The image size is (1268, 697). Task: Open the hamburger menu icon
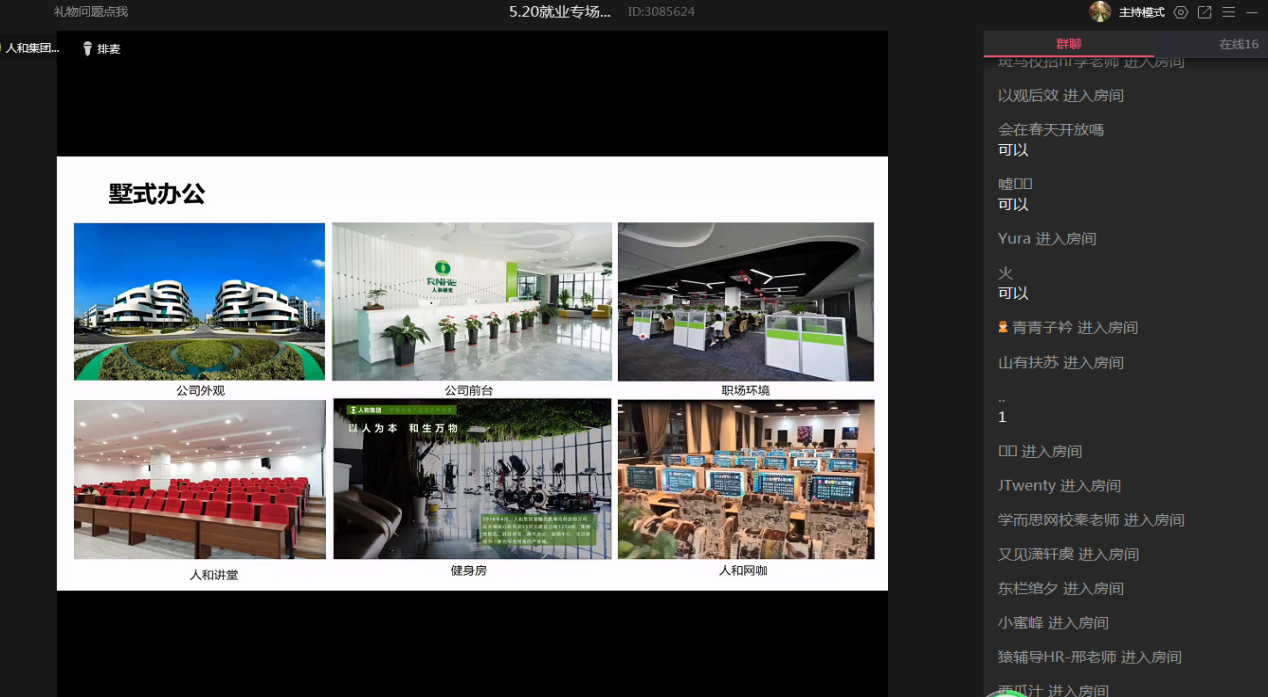pyautogui.click(x=1228, y=12)
